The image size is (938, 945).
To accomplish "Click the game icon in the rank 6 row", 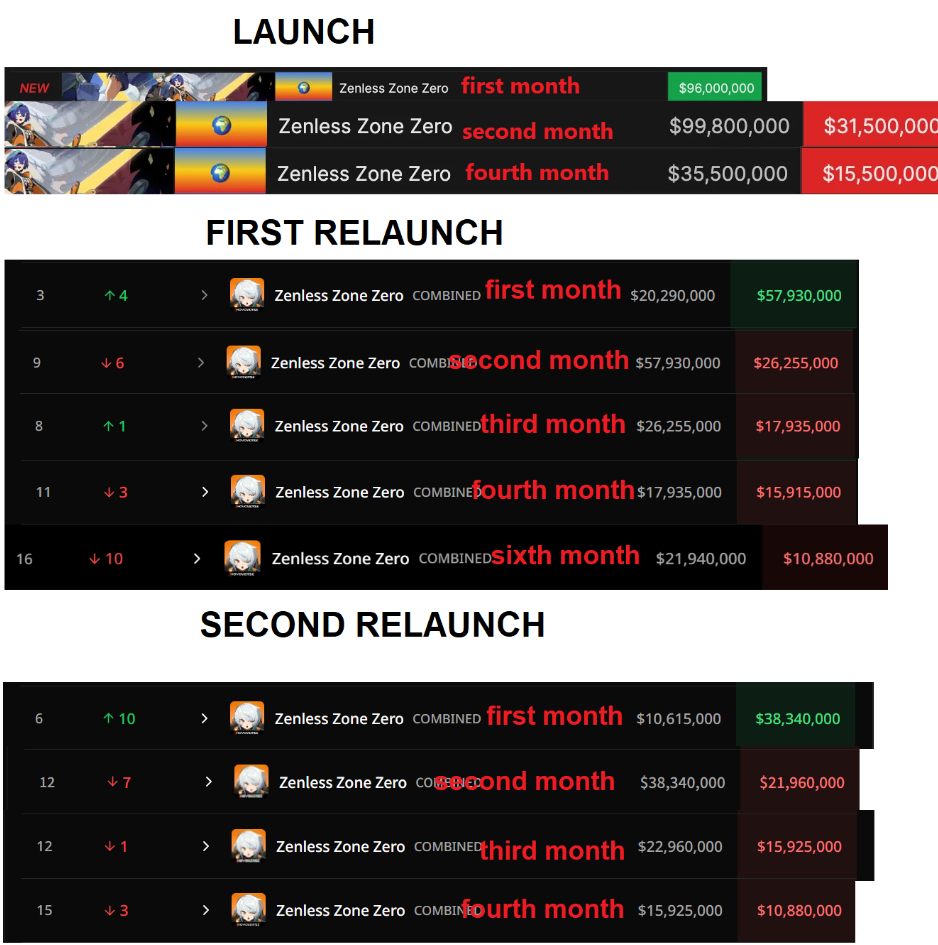I will coord(247,718).
